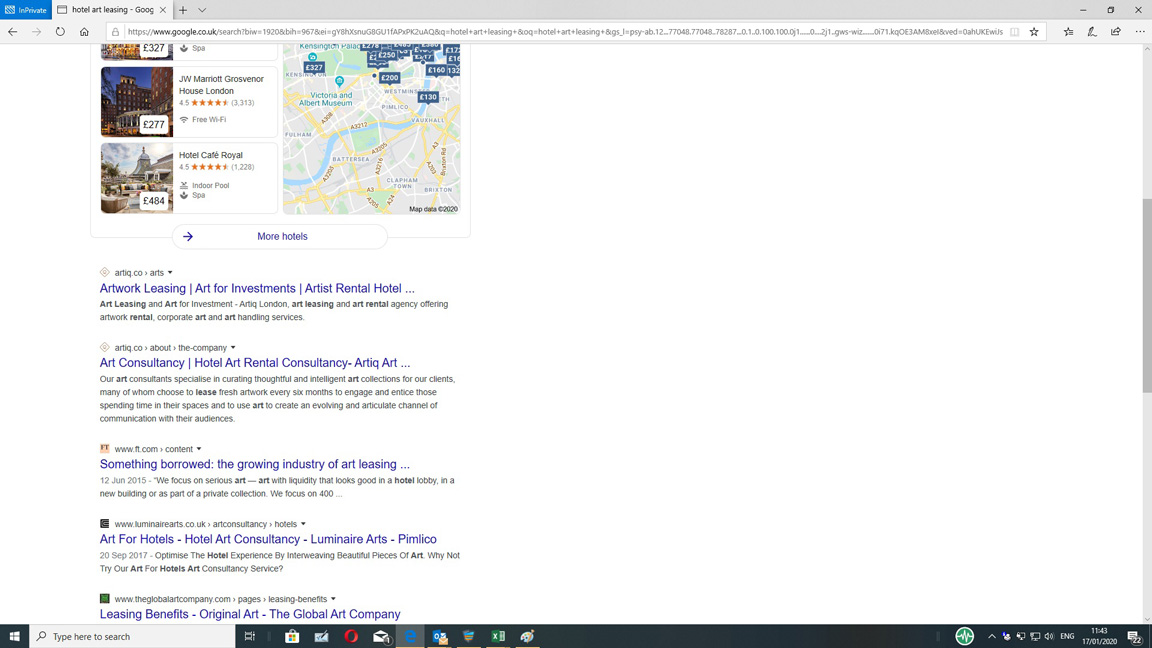
Task: Add page to favorites with star icon
Action: click(1034, 32)
